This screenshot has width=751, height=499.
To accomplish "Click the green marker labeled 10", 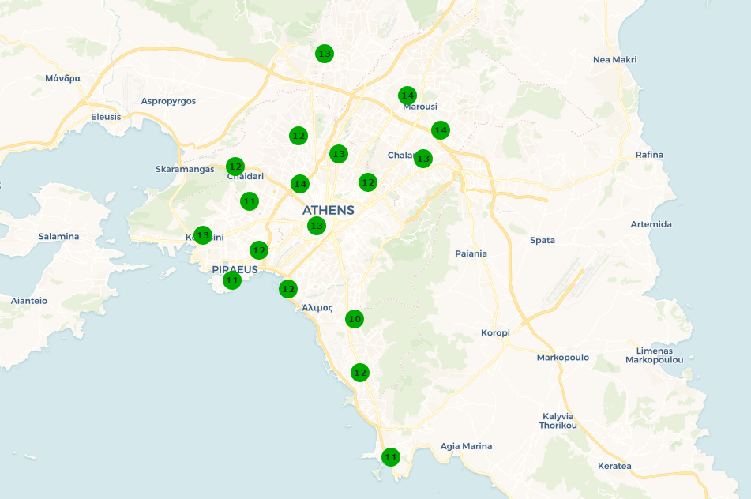I will pos(354,319).
